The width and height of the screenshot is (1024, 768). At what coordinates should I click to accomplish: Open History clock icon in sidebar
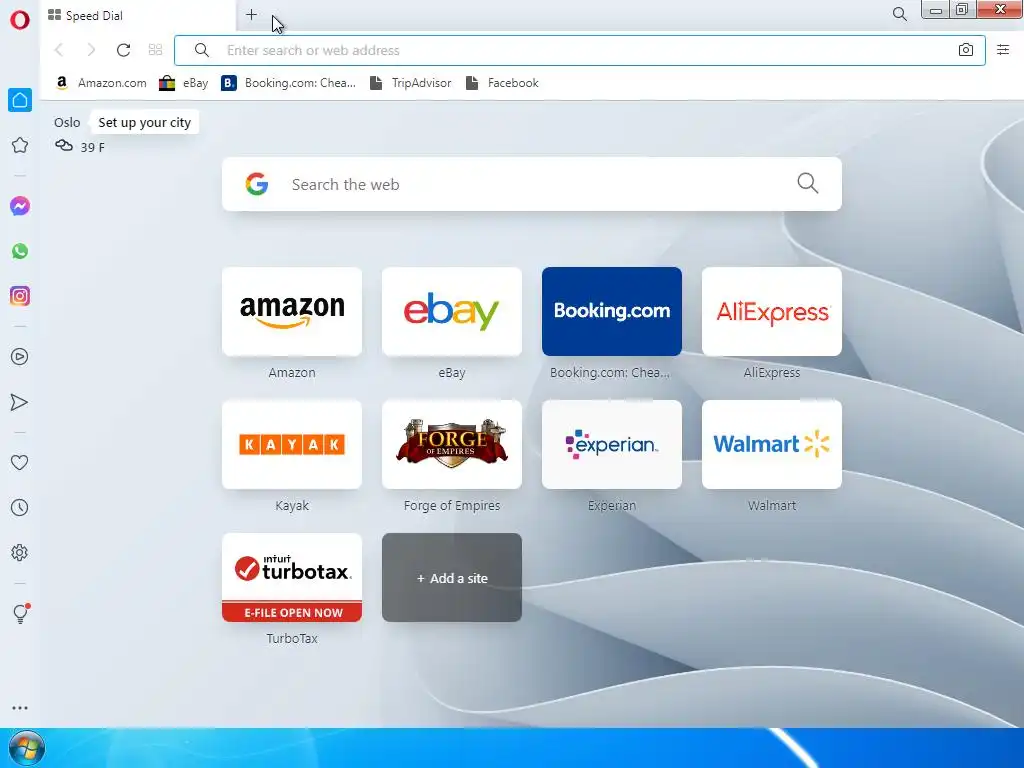click(20, 507)
